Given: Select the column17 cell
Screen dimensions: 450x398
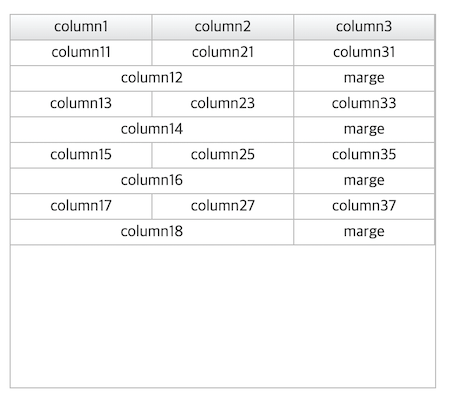Looking at the screenshot, I should pos(81,206).
